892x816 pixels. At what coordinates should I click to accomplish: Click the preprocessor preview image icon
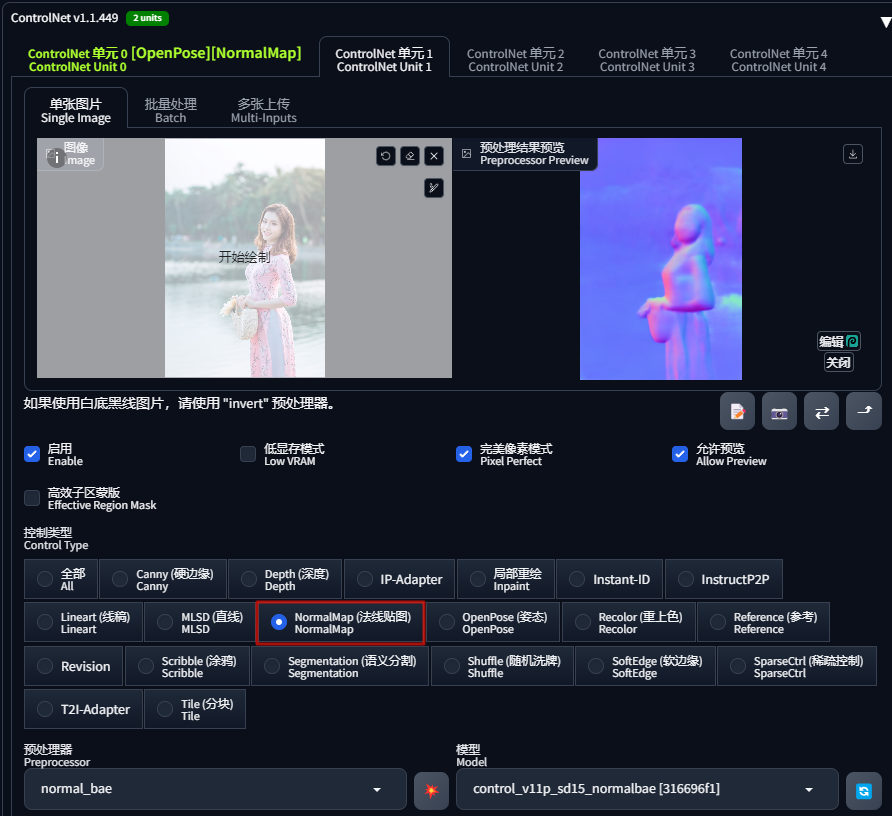[x=466, y=154]
